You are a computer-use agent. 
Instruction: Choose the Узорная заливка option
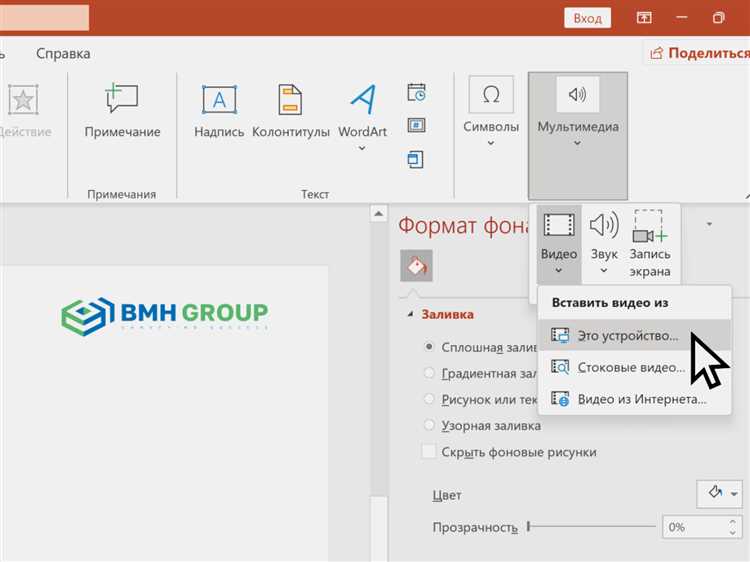click(429, 425)
